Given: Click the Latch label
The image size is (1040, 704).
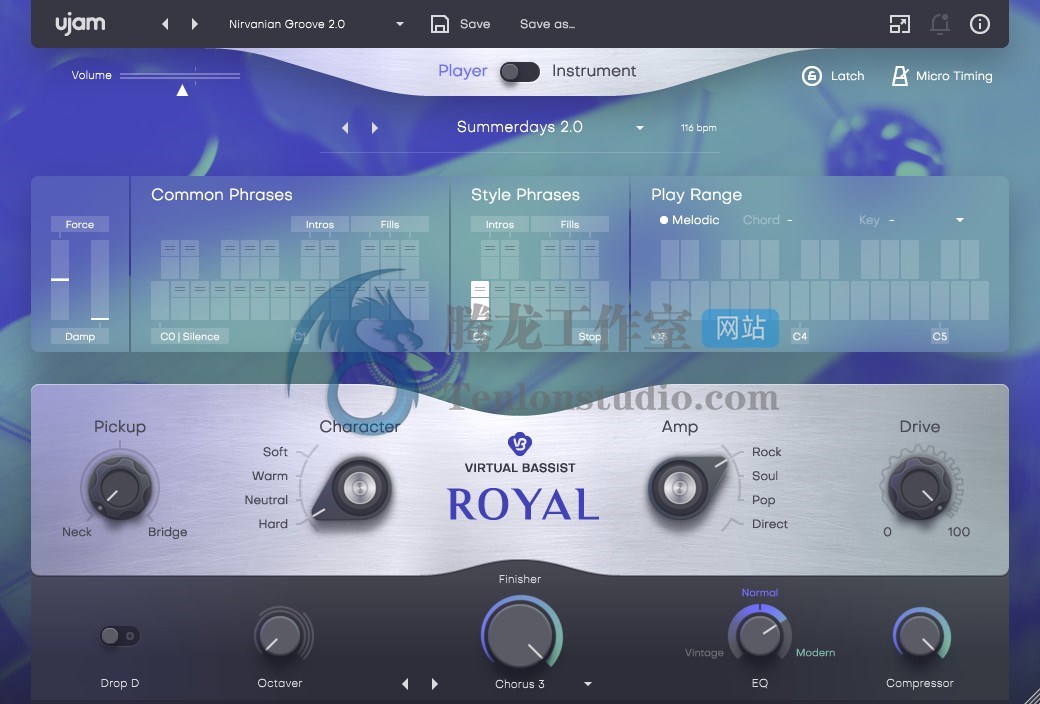Looking at the screenshot, I should 848,76.
